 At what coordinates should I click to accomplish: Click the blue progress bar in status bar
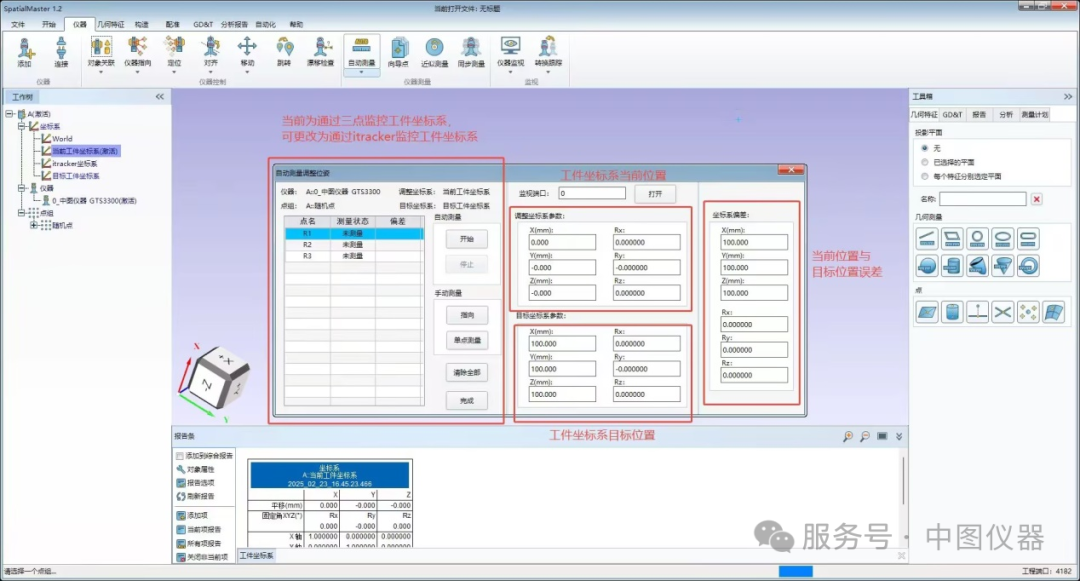pyautogui.click(x=796, y=571)
